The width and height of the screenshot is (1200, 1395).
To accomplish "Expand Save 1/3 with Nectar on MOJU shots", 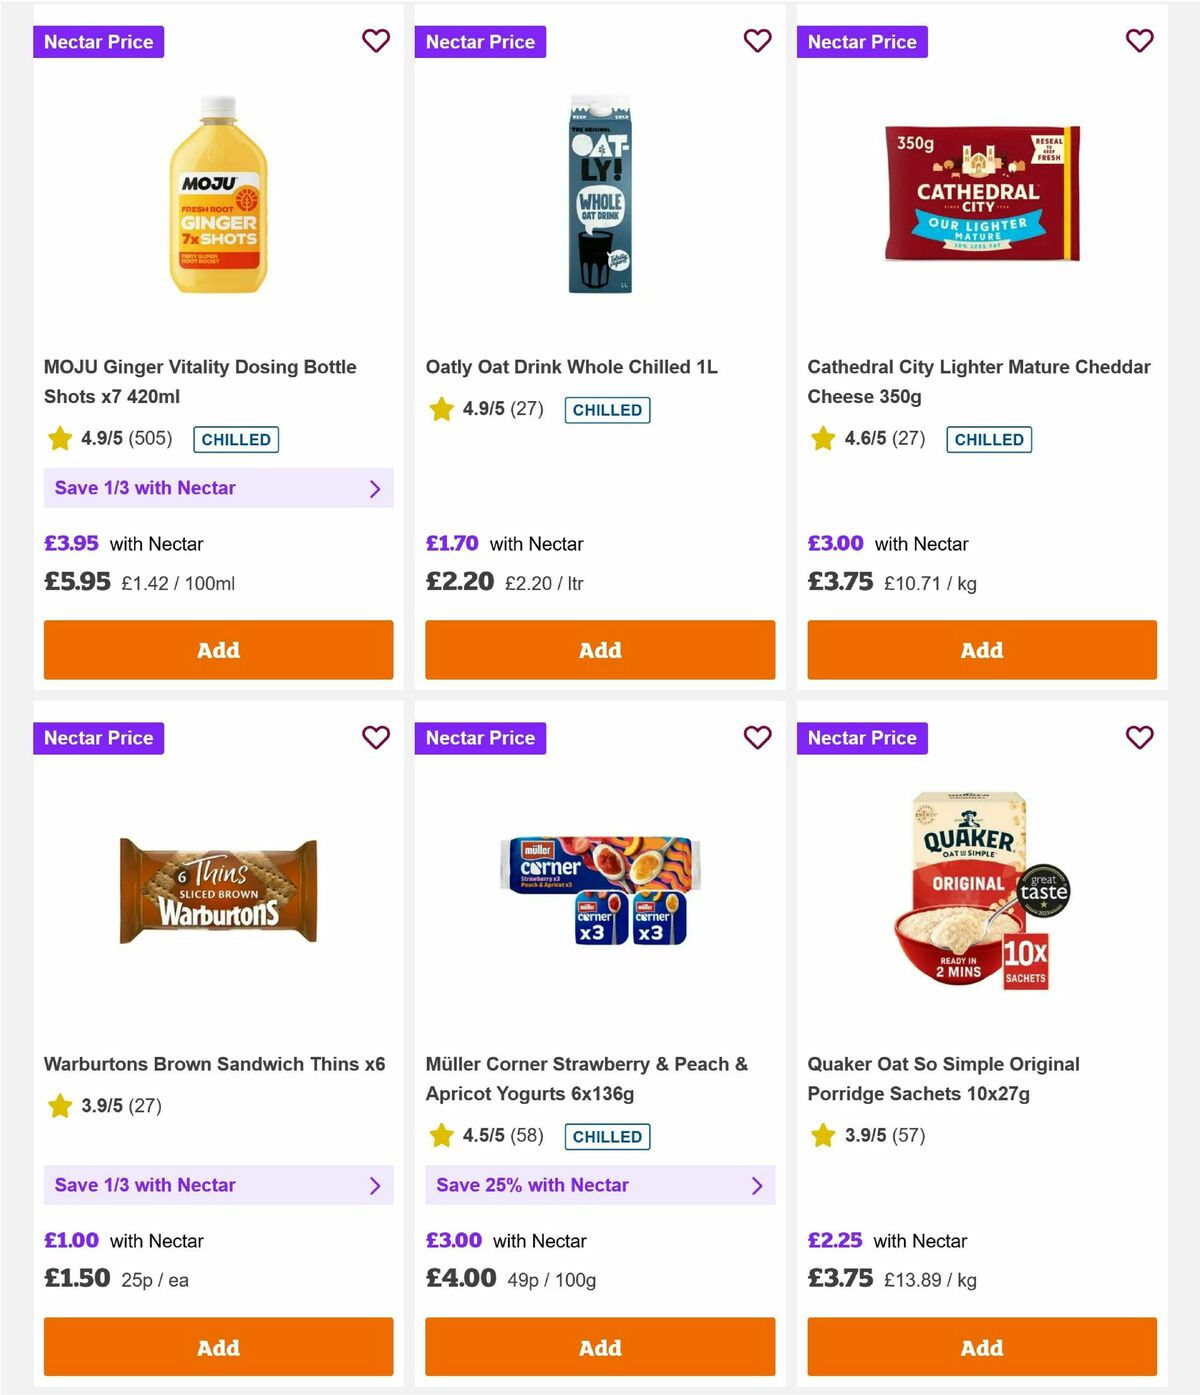I will pos(218,488).
